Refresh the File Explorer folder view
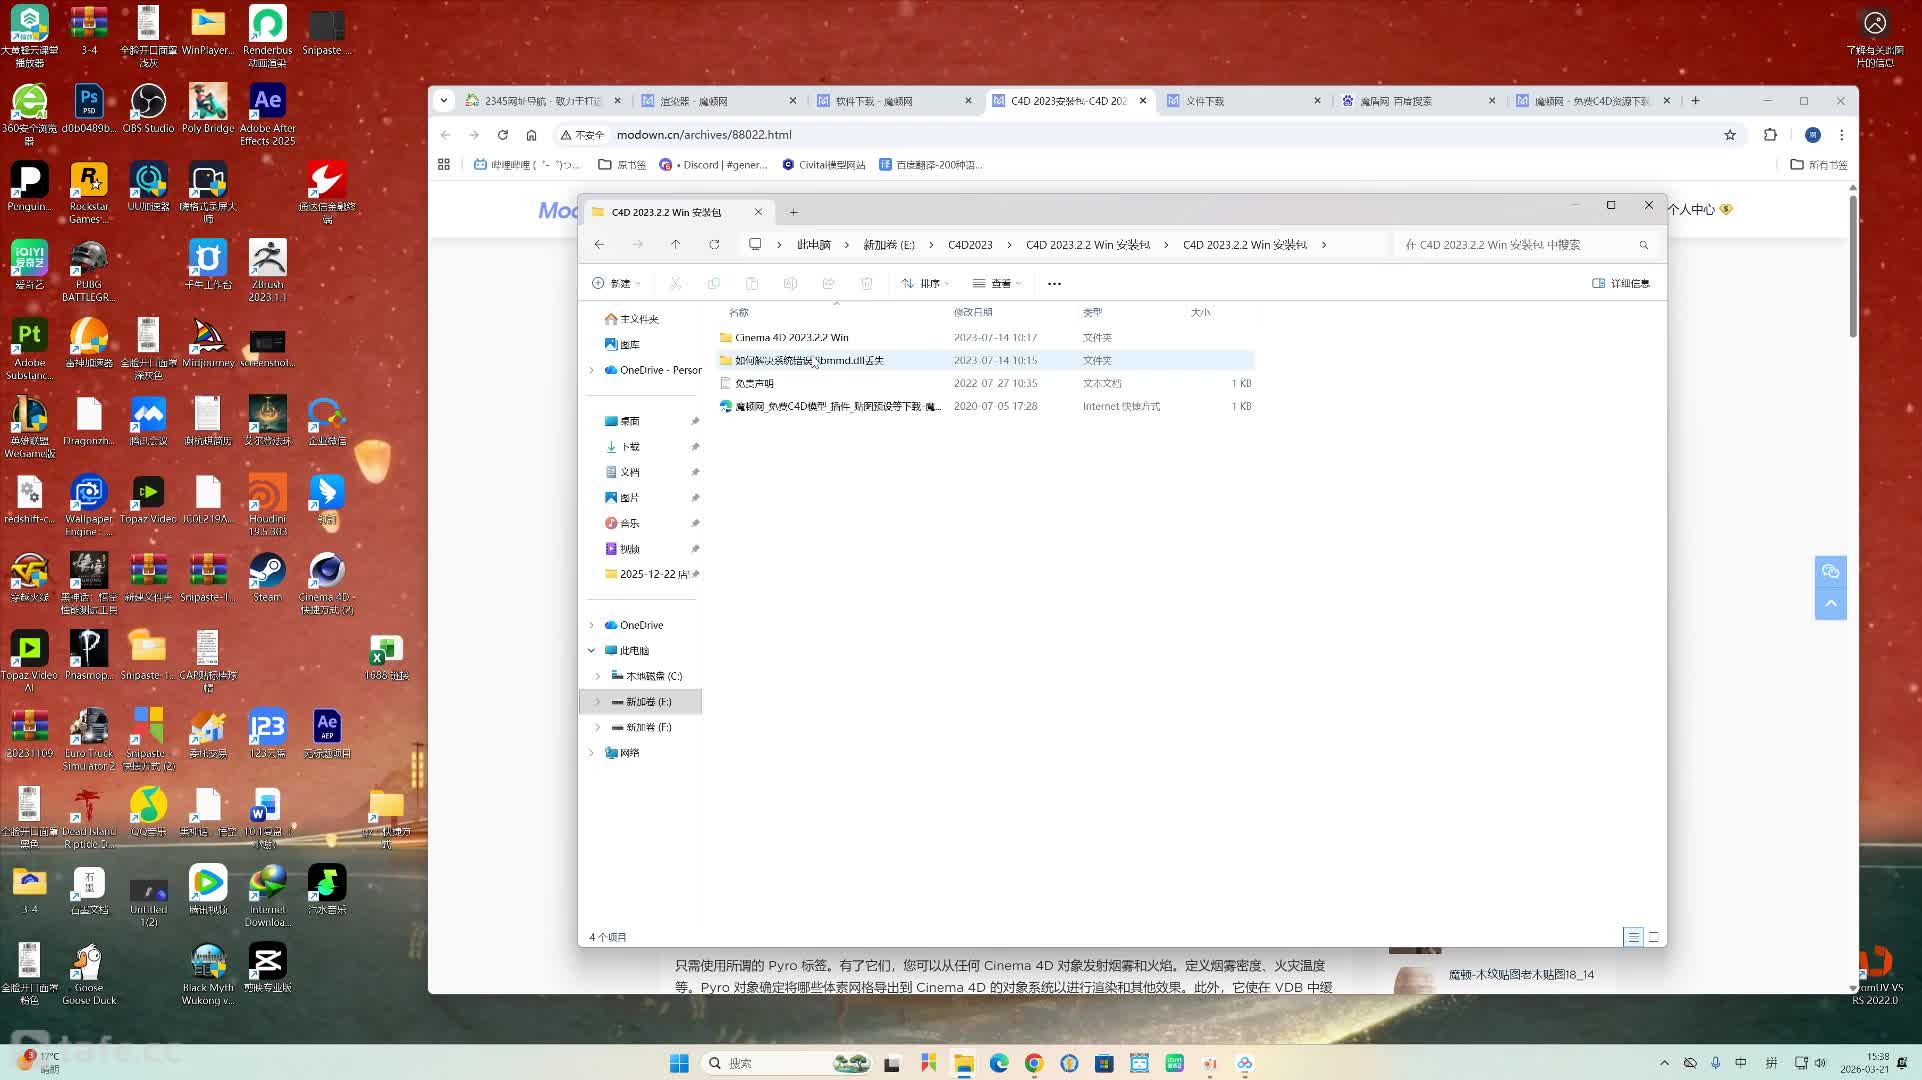Screen dimensions: 1922x1080 click(714, 244)
